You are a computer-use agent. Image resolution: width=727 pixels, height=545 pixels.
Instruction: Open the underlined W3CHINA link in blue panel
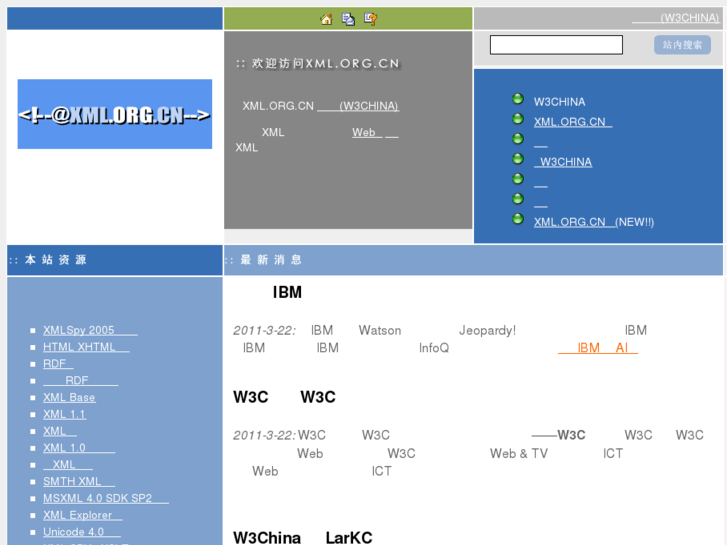pyautogui.click(x=563, y=162)
